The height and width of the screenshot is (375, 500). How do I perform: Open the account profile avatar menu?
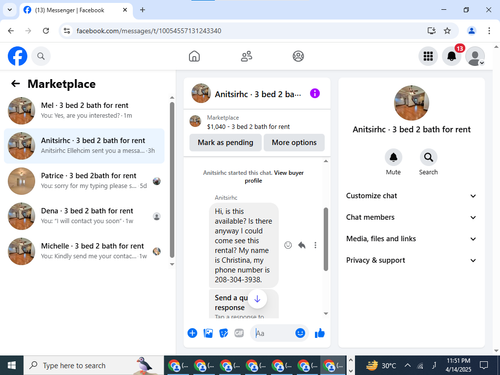pos(475,56)
